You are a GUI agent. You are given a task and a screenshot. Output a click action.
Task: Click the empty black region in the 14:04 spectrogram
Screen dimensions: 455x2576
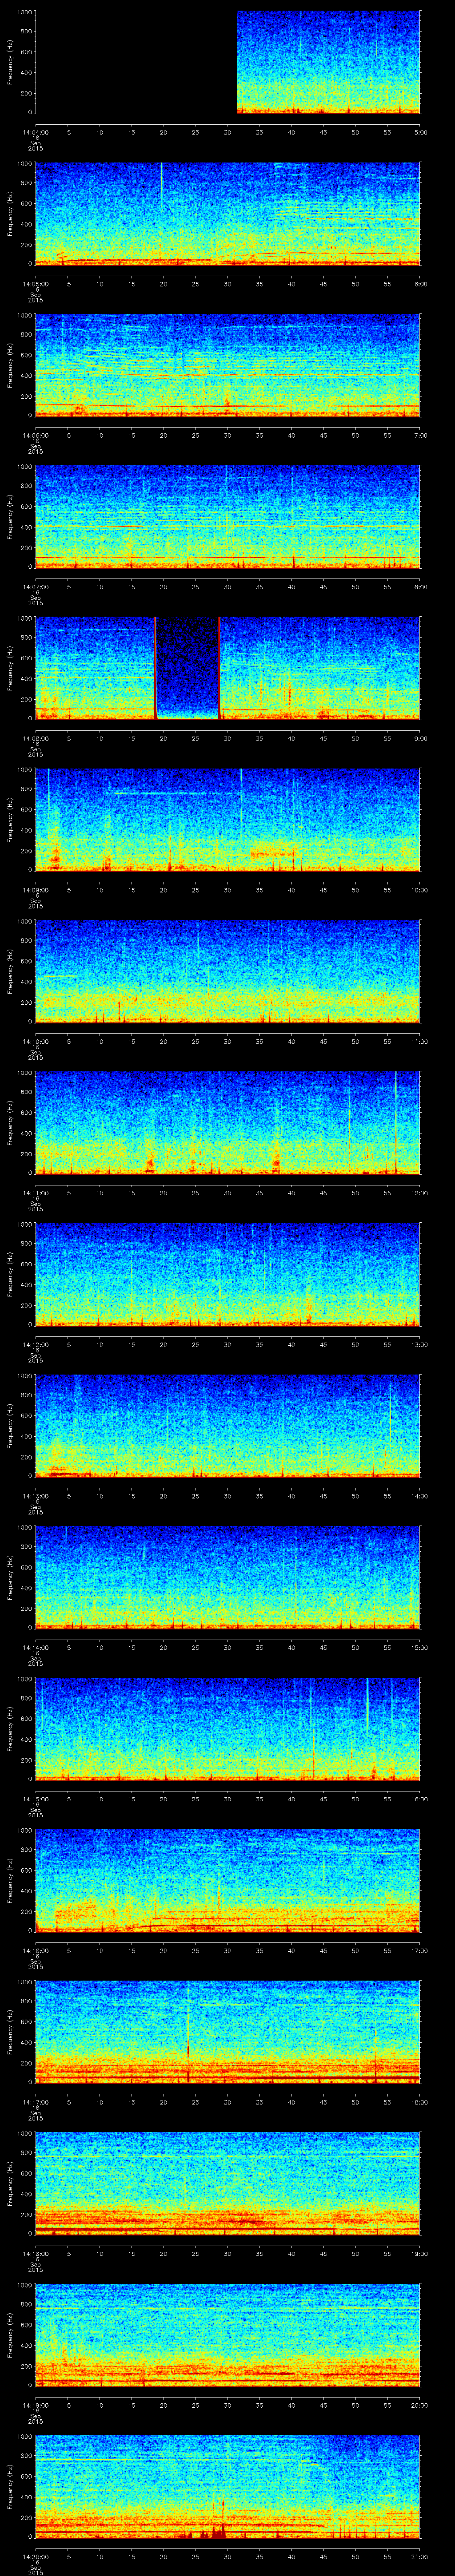(135, 62)
